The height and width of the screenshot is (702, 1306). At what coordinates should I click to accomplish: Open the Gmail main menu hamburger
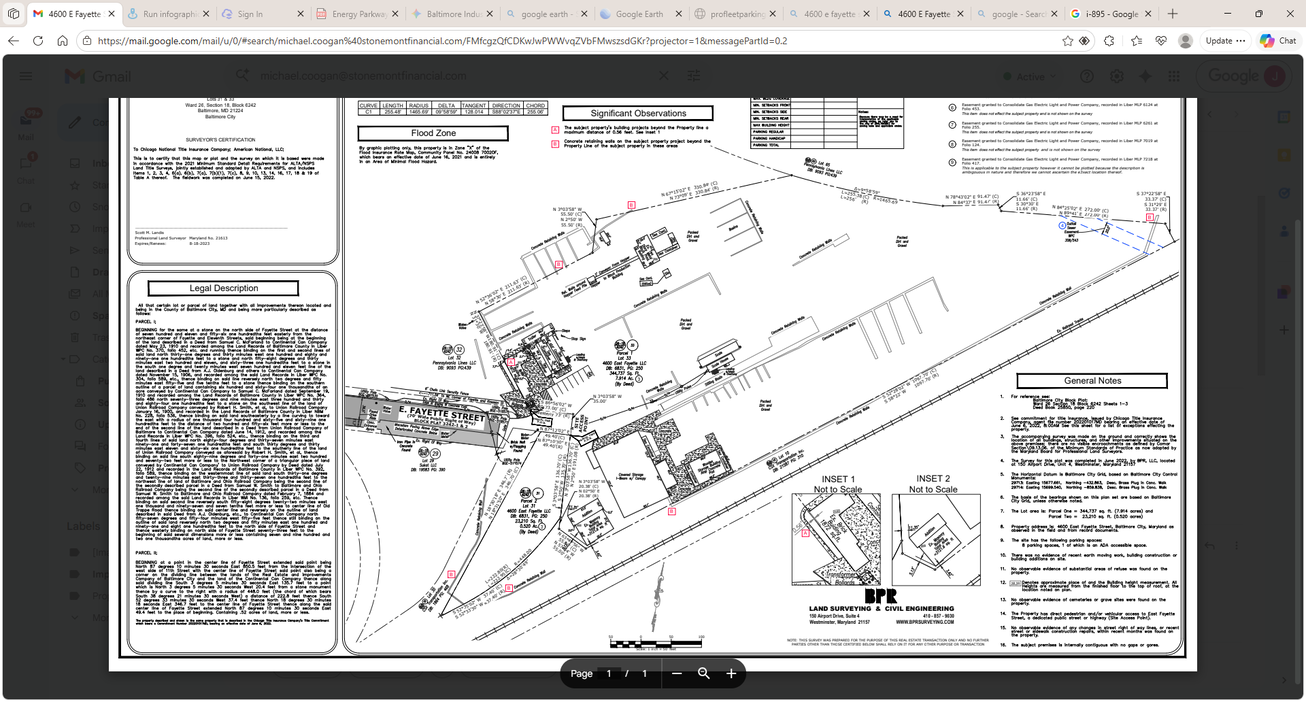point(26,76)
